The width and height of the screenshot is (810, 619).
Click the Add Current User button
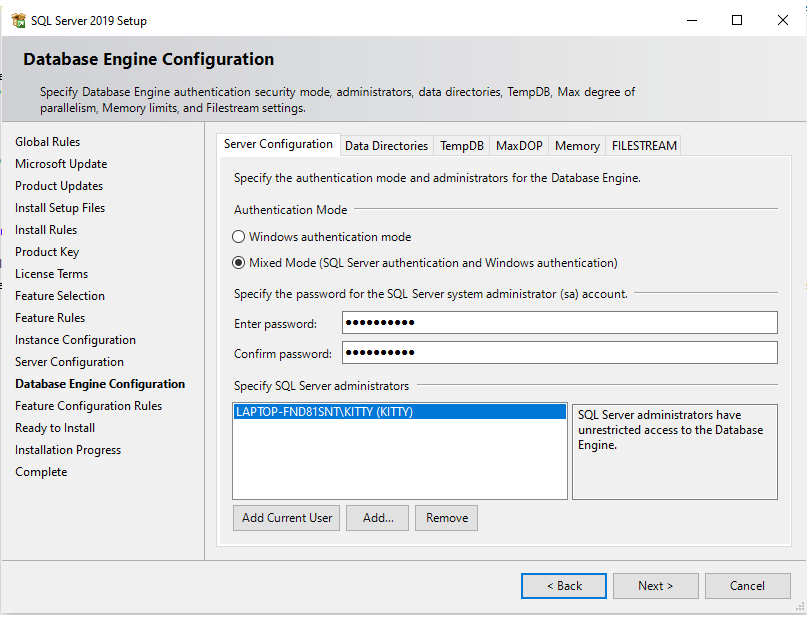coord(287,518)
